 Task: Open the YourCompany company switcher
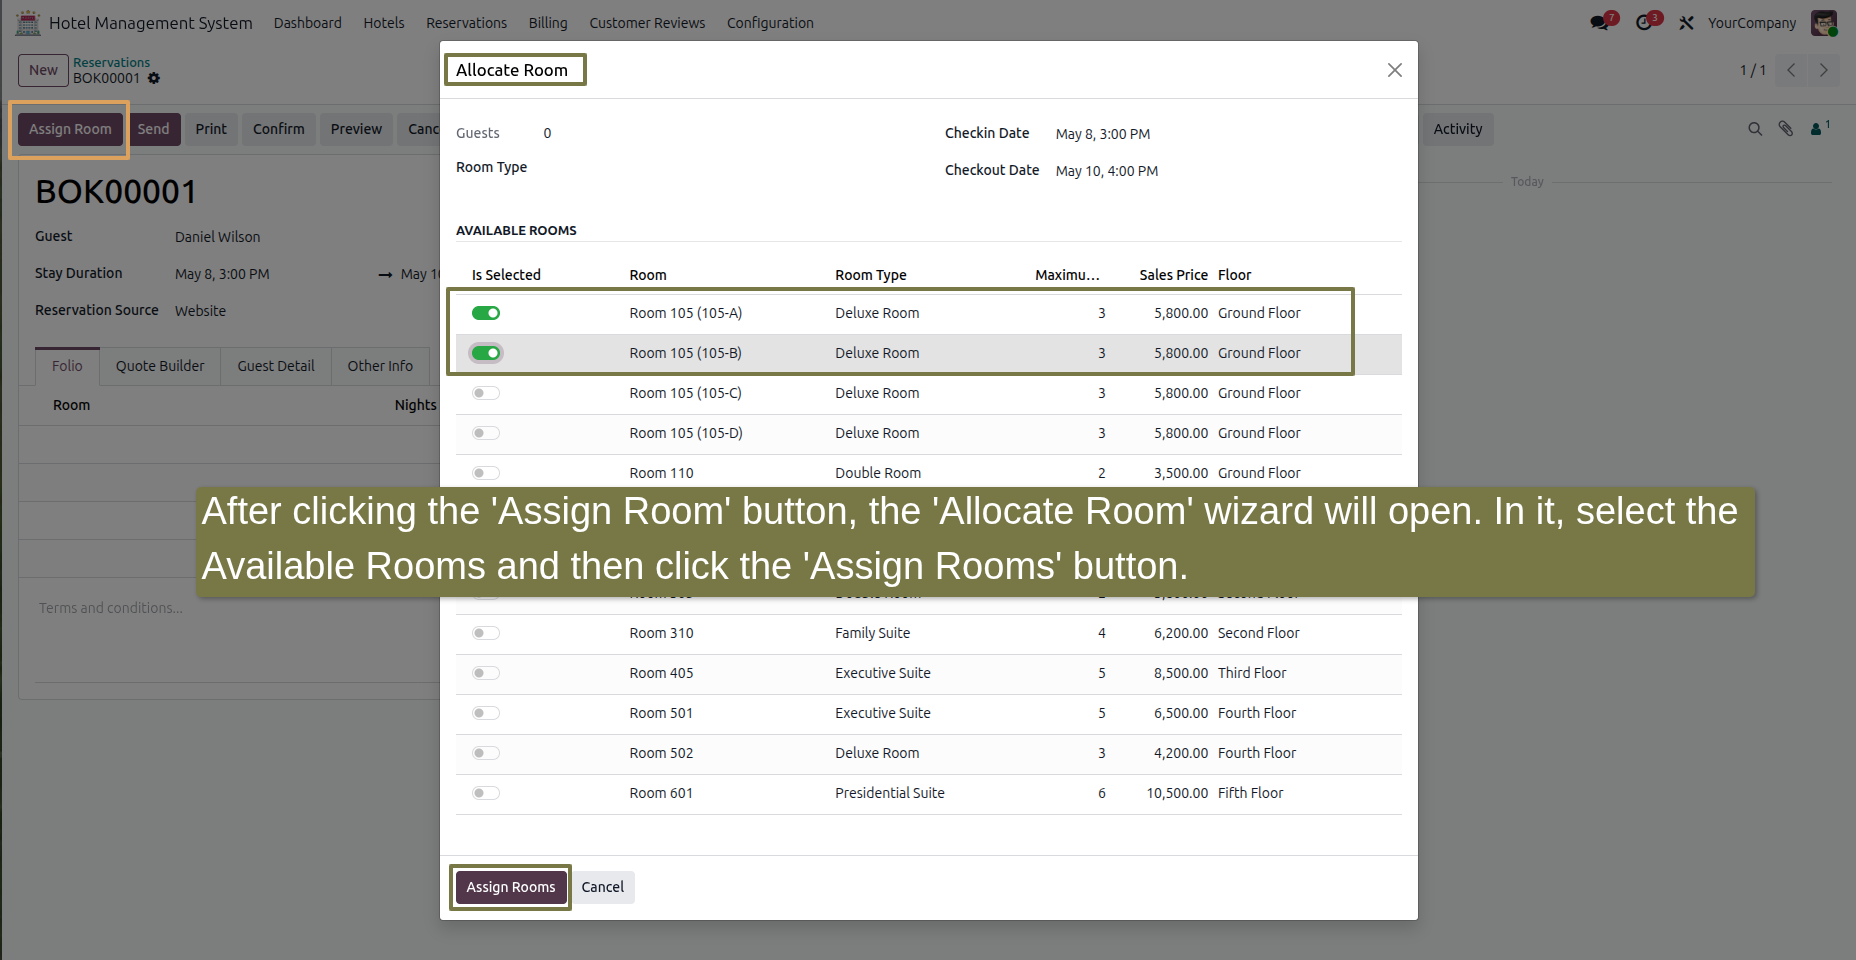click(x=1751, y=23)
